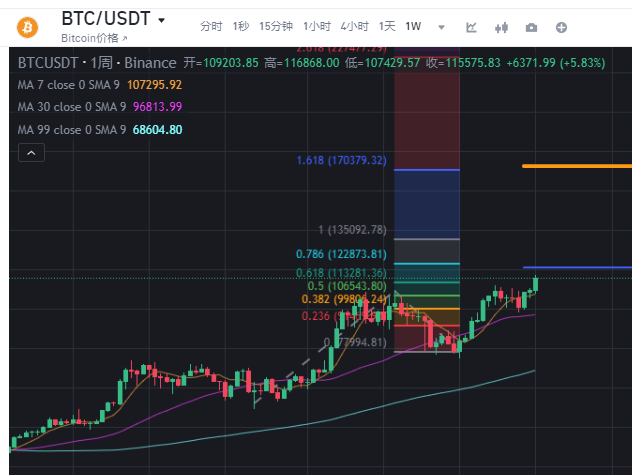The width and height of the screenshot is (632, 475).
Task: Switch to the 1小时 interval
Action: [x=317, y=27]
